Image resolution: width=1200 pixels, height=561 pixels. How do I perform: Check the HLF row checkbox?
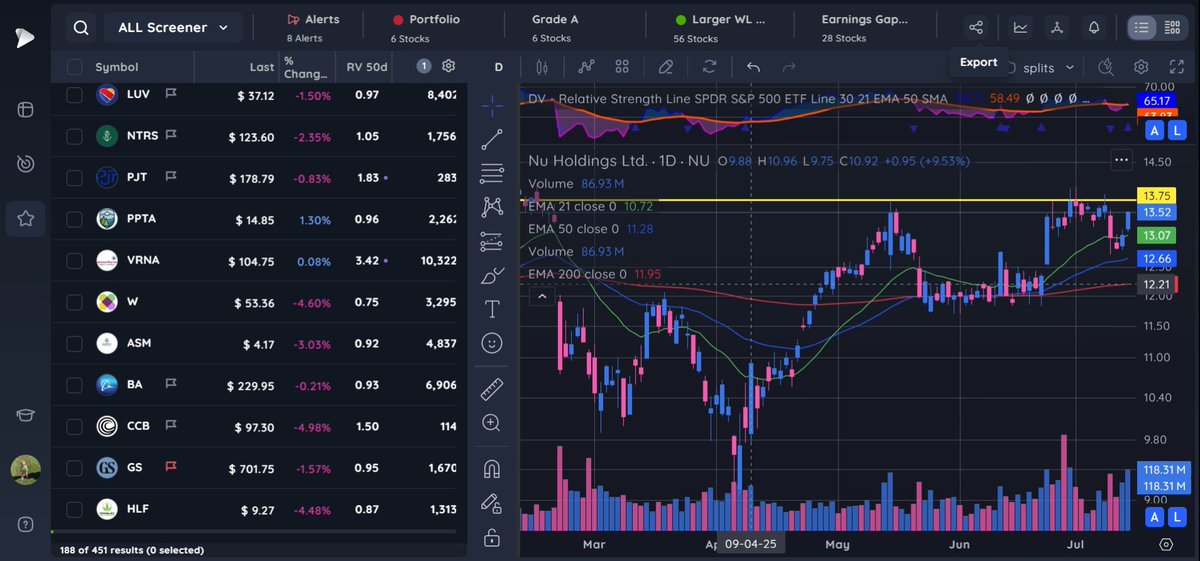pos(75,508)
